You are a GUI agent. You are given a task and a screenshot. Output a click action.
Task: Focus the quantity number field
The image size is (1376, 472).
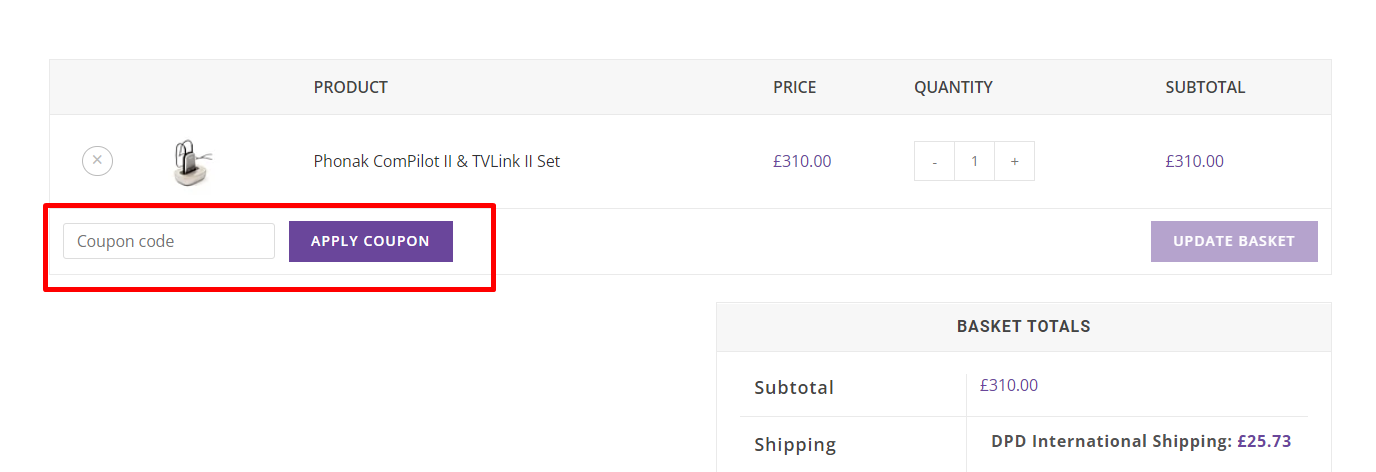[x=975, y=161]
